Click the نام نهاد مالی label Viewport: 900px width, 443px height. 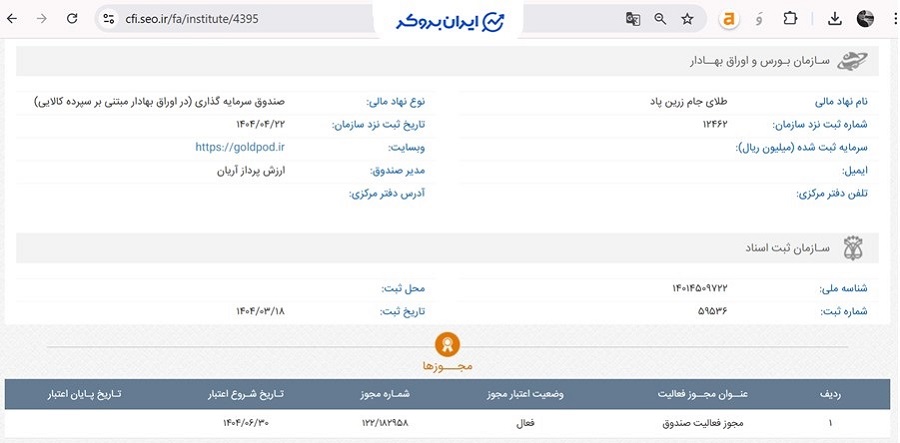point(841,102)
